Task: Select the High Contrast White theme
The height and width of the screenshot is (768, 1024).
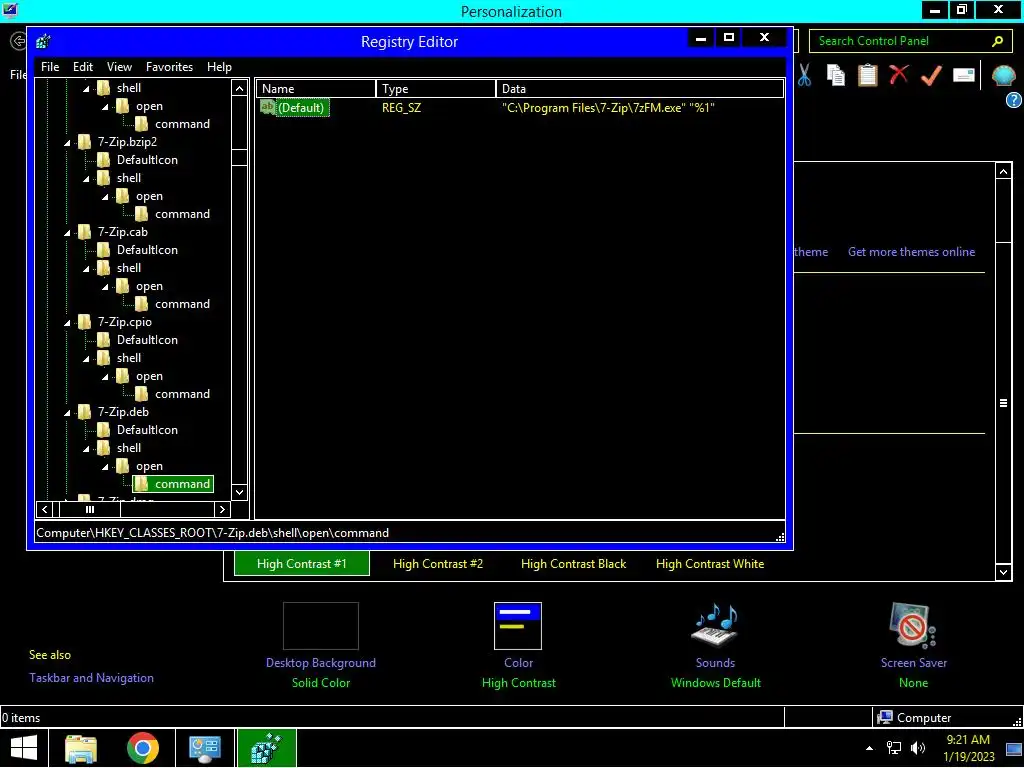Action: coord(710,564)
